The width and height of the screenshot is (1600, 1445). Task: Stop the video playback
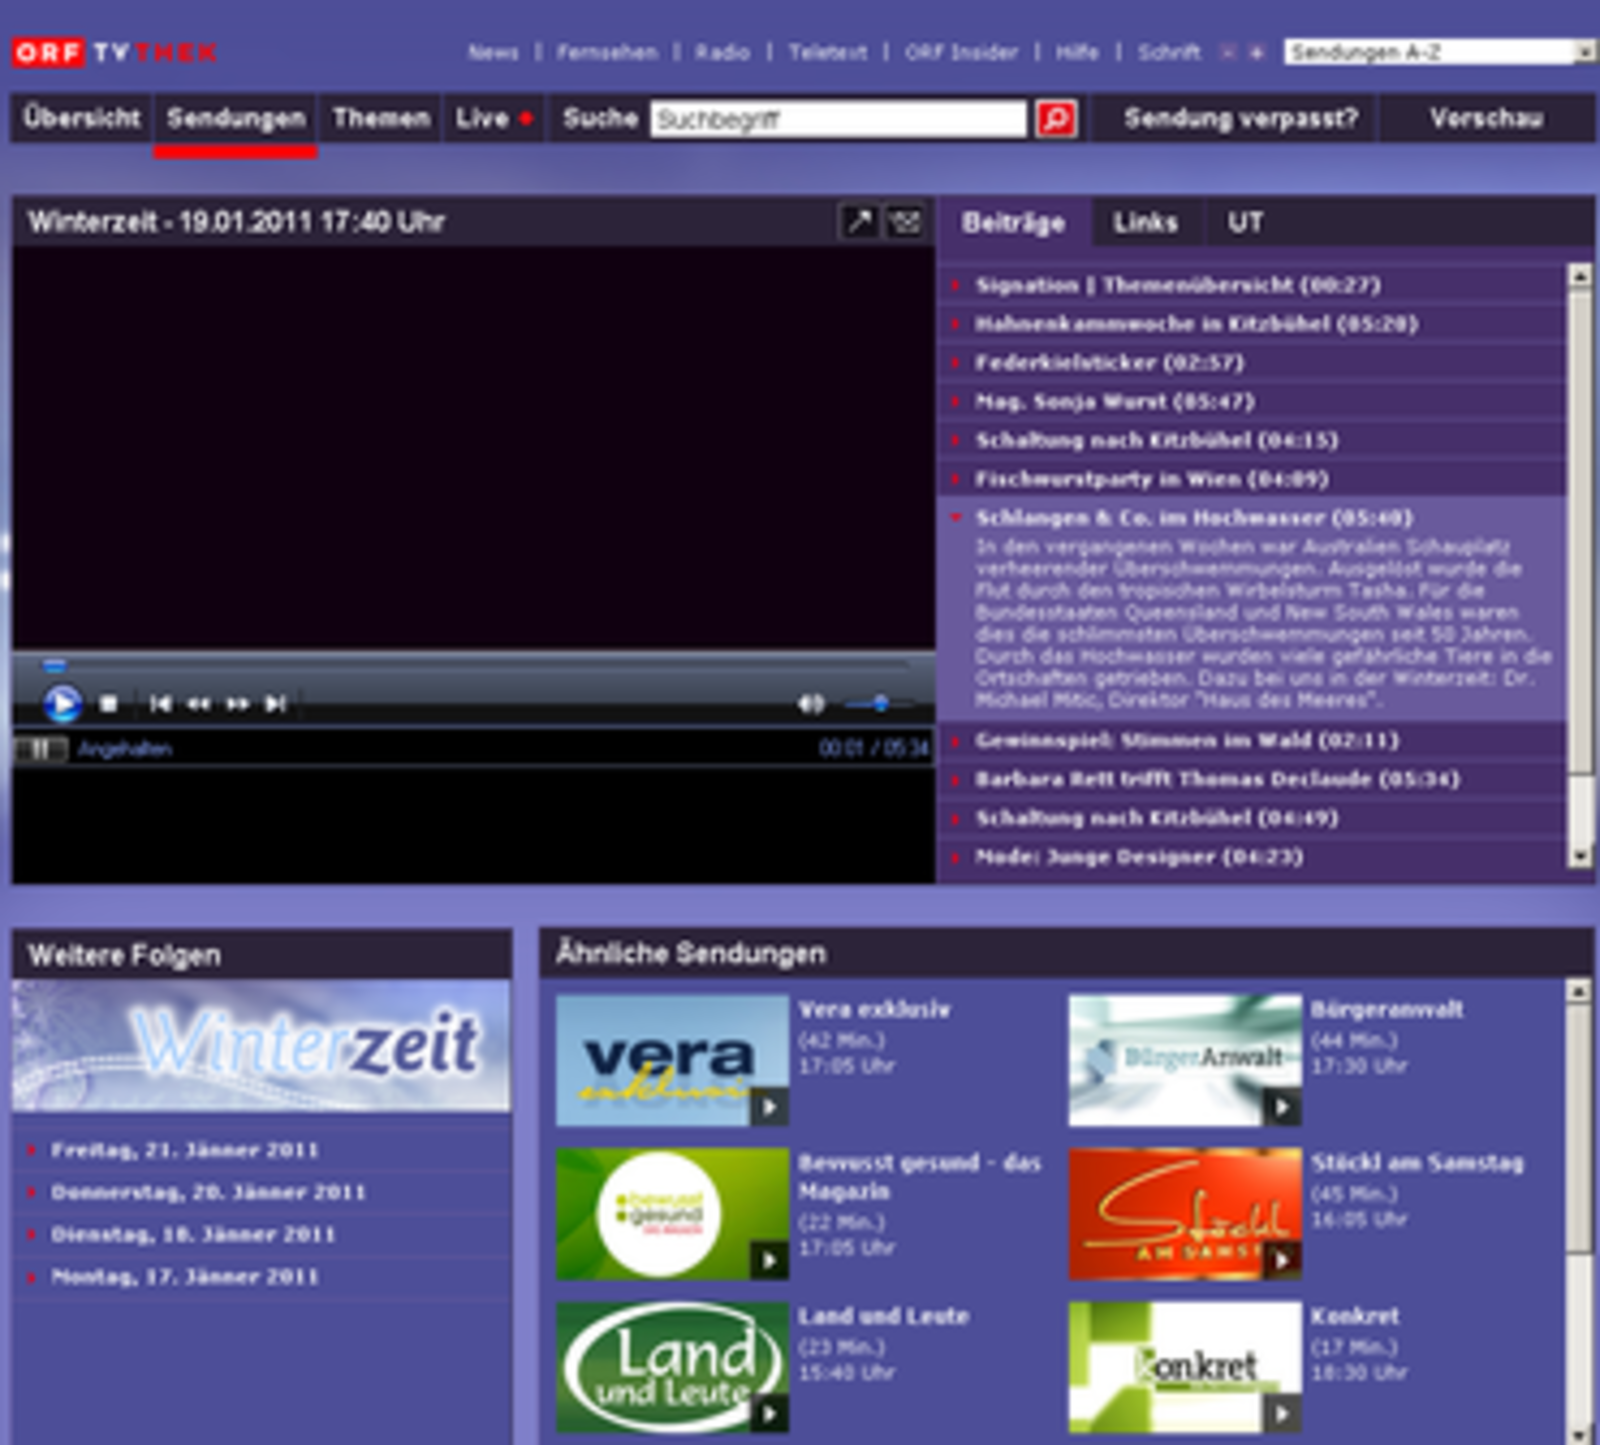point(109,705)
